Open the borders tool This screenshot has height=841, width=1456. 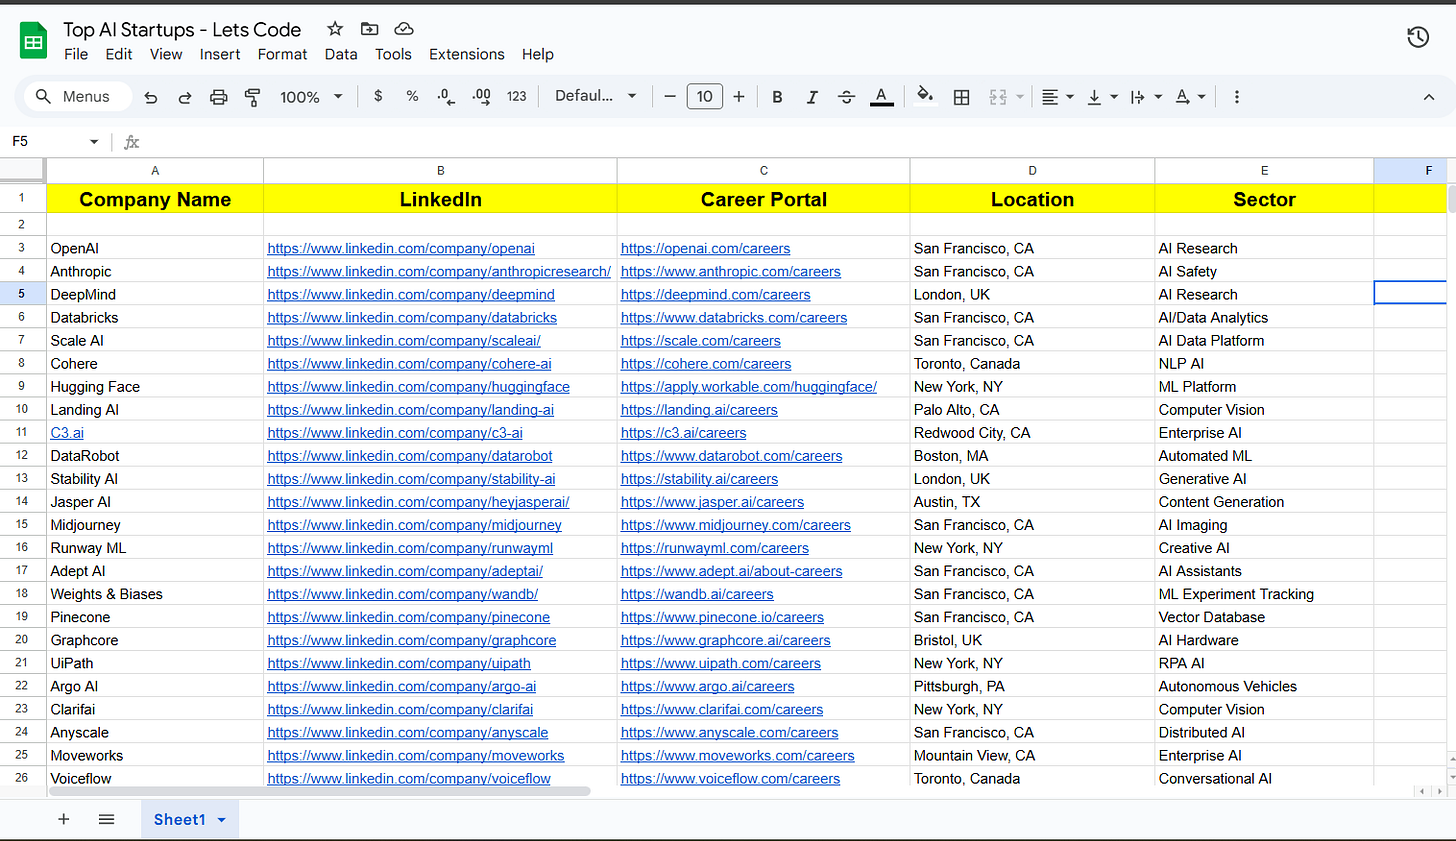[962, 97]
